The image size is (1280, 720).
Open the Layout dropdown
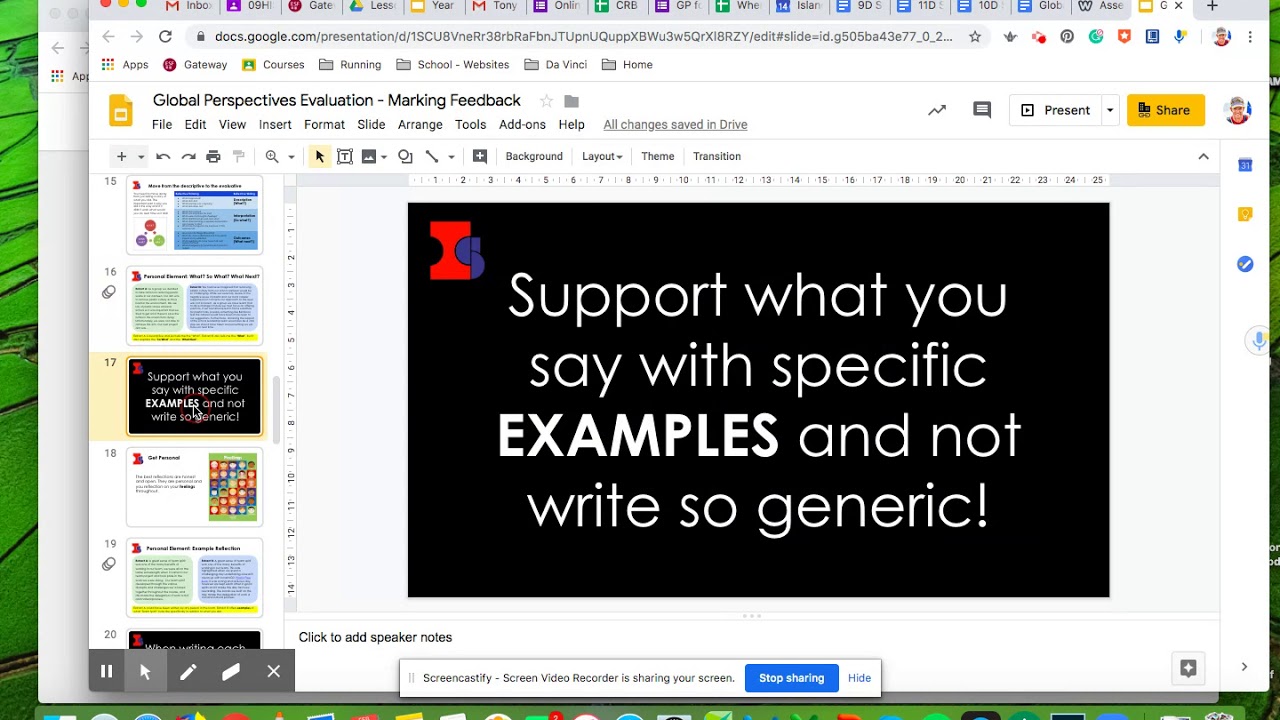602,156
